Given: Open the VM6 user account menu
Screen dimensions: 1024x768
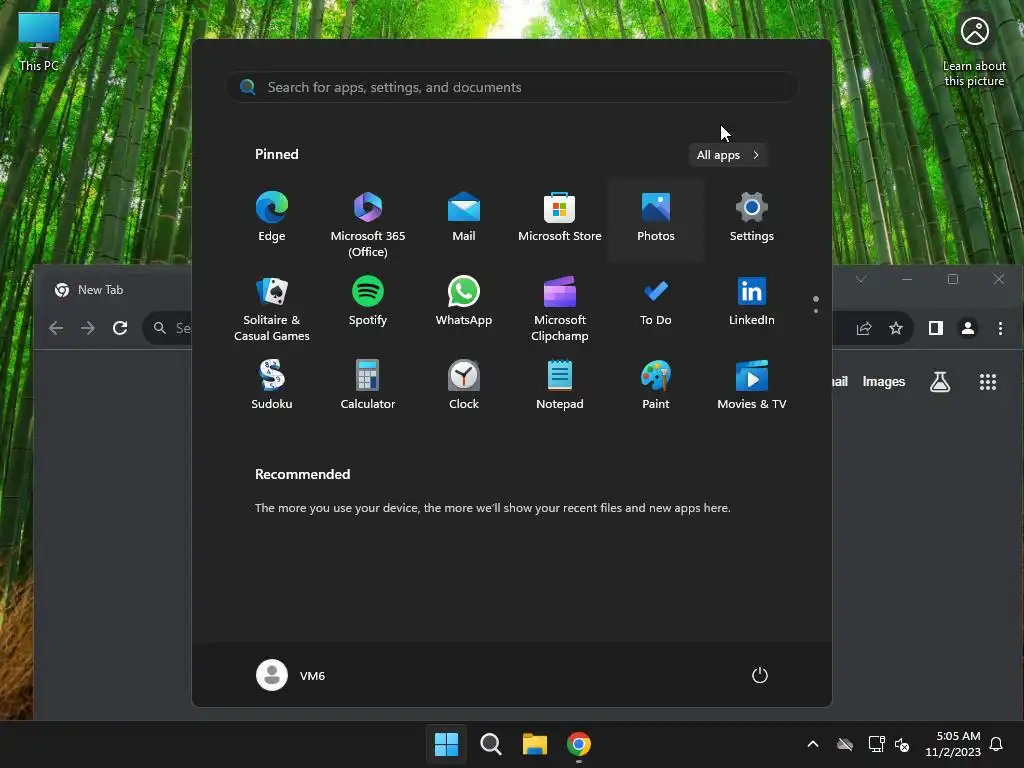Looking at the screenshot, I should point(291,675).
